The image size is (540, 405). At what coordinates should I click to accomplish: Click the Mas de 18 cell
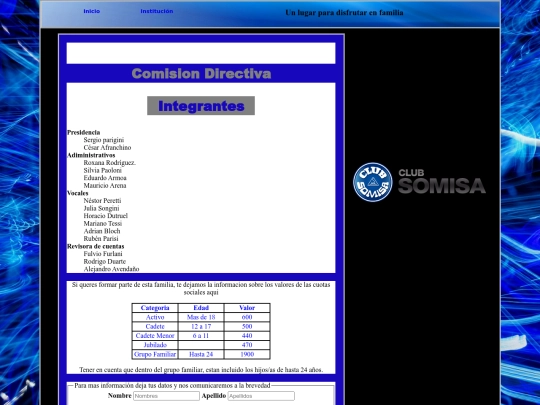[201, 317]
